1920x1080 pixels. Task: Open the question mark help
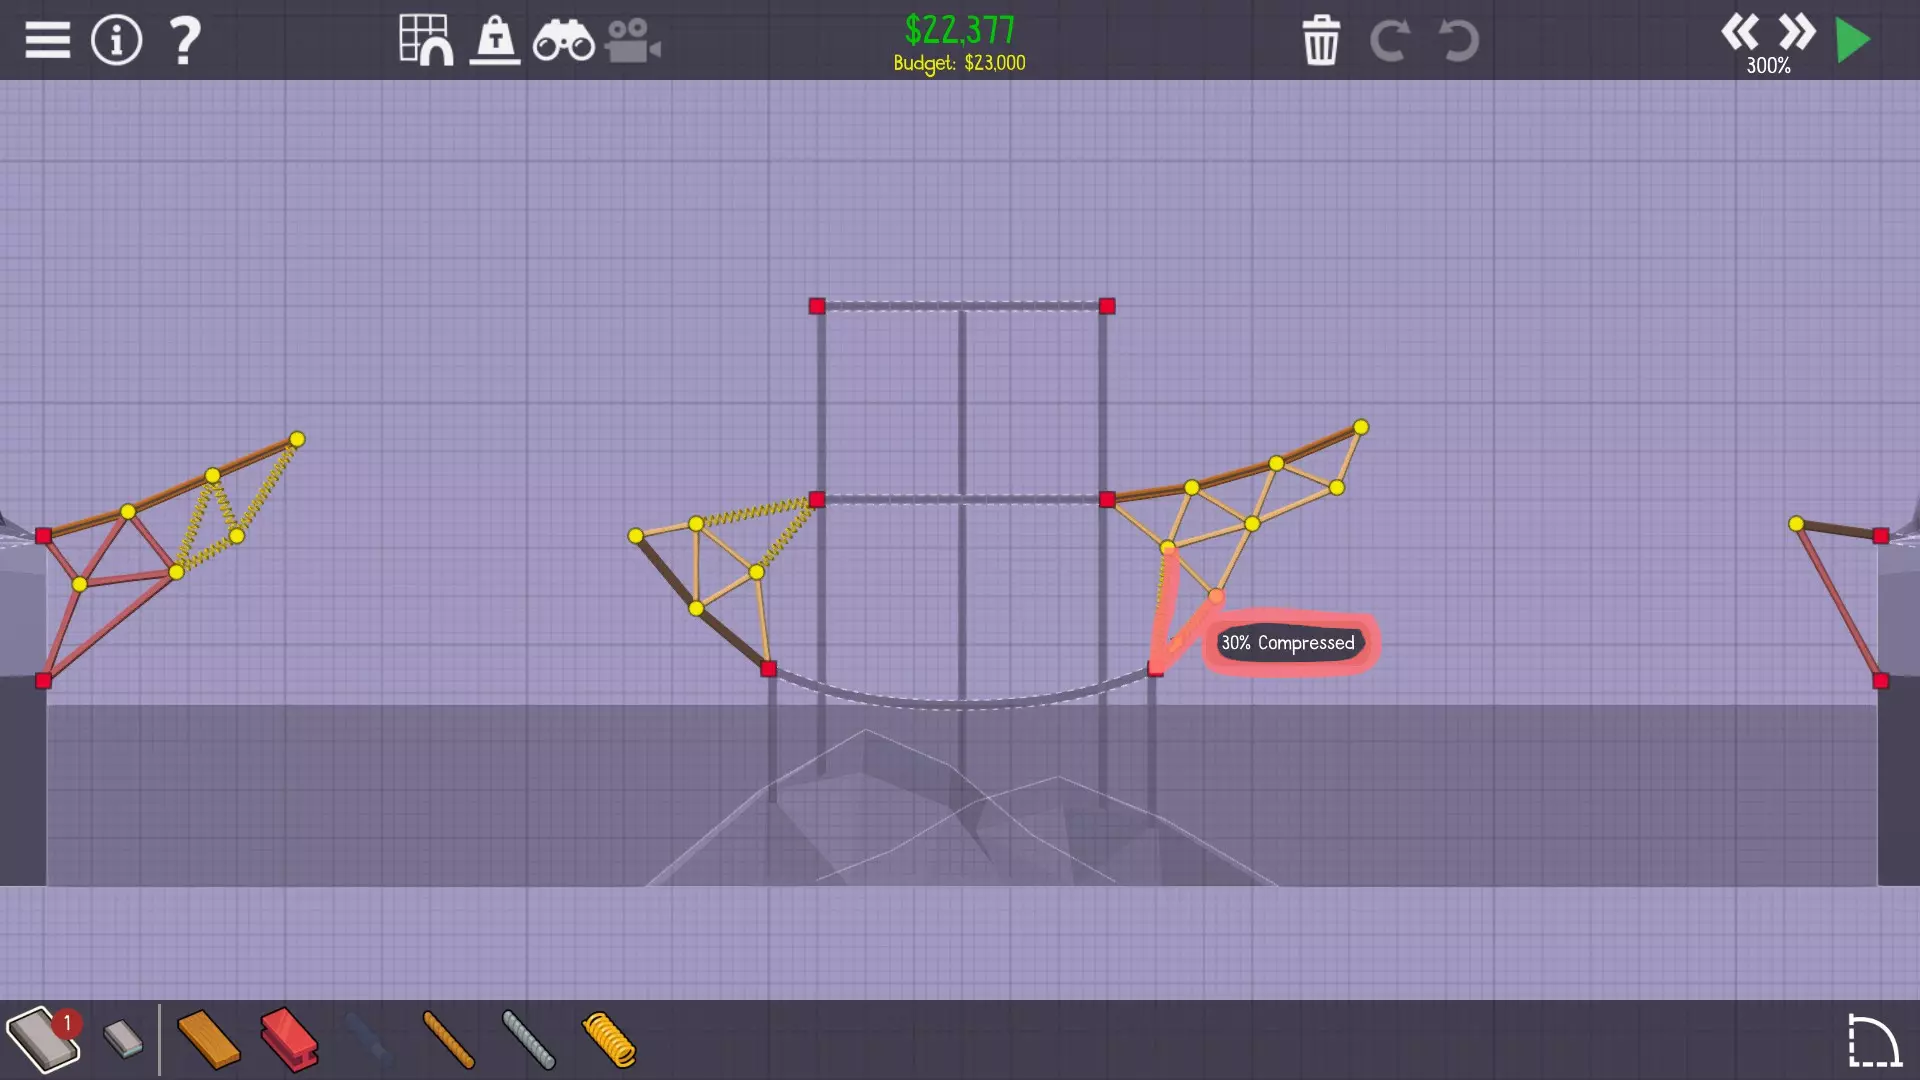tap(185, 41)
